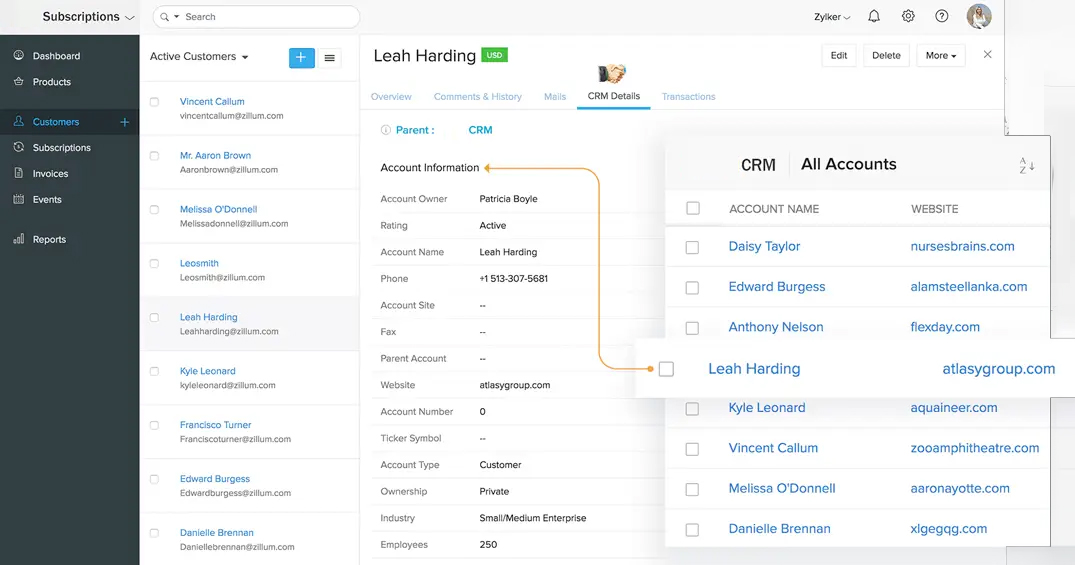Open the settings gear icon
This screenshot has height=565, width=1075.
tap(908, 16)
